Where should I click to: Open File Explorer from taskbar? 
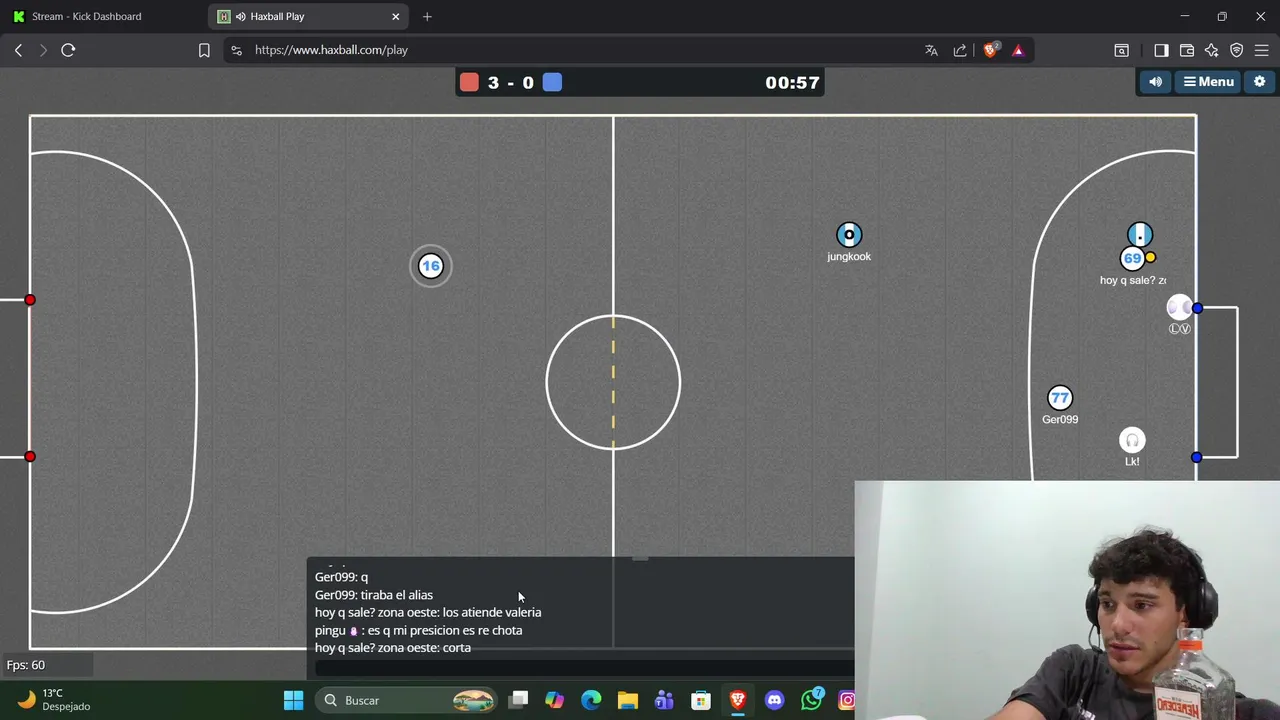[x=627, y=700]
